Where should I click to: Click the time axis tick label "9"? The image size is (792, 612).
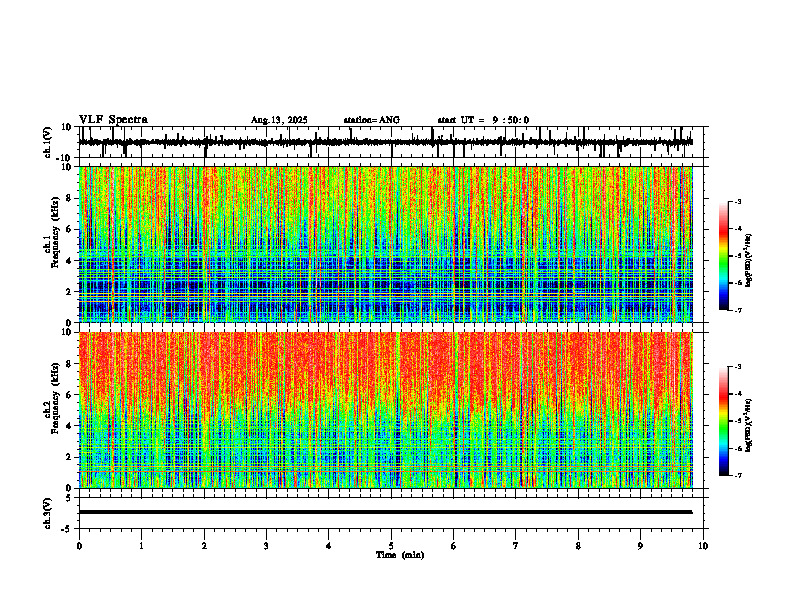(x=640, y=546)
